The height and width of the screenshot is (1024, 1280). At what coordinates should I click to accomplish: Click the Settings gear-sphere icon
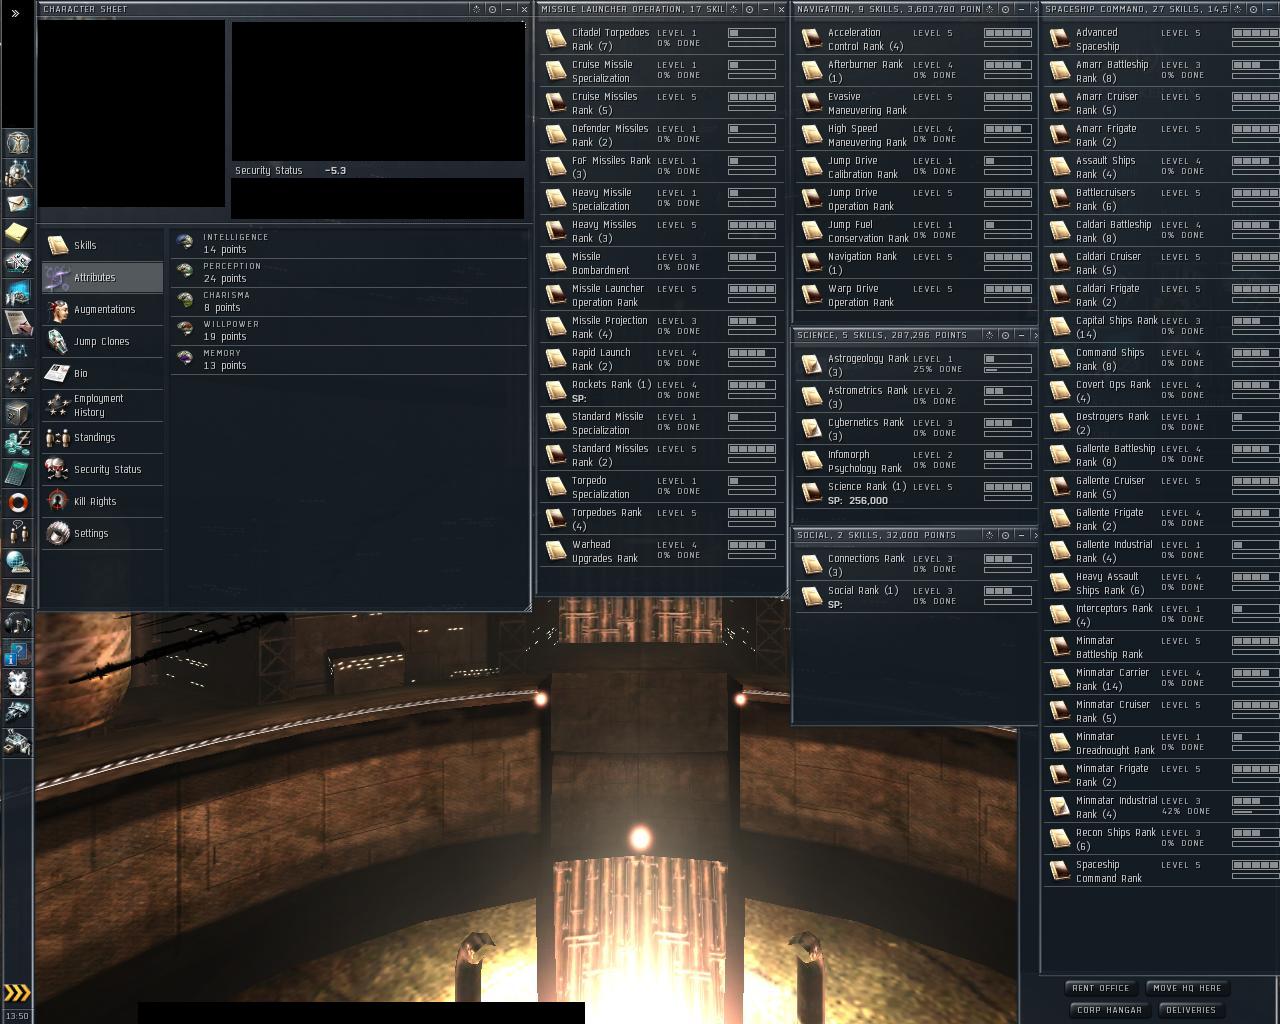[x=58, y=533]
